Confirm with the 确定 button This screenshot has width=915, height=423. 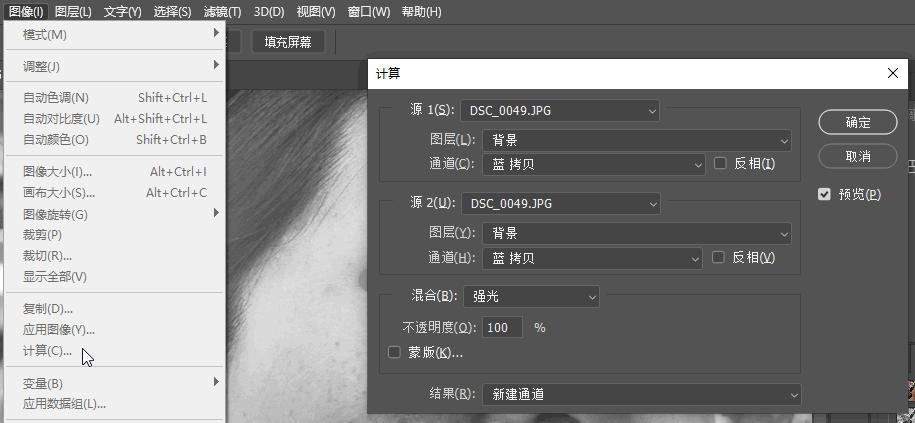click(x=857, y=123)
